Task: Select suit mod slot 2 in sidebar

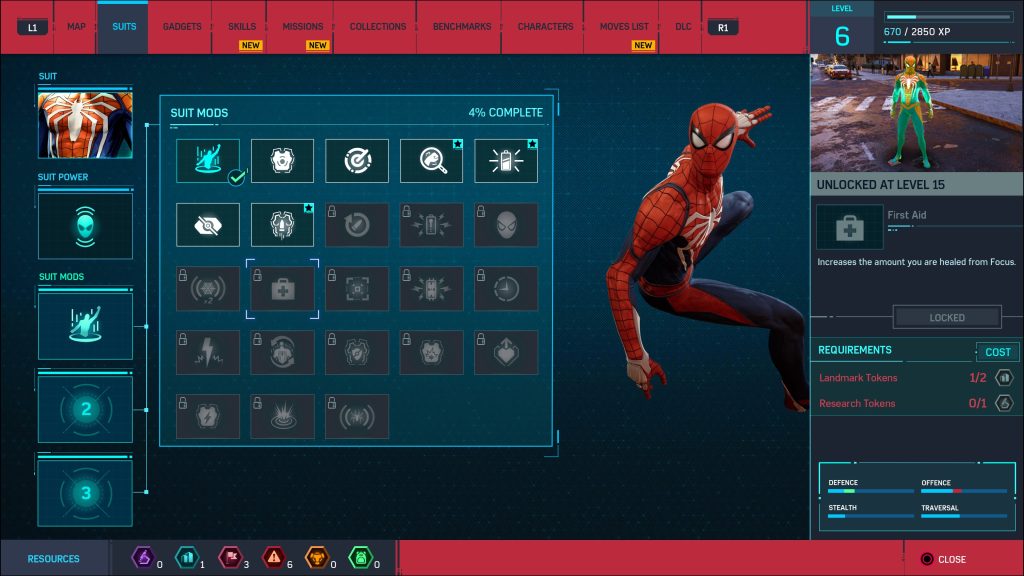Action: coord(85,408)
